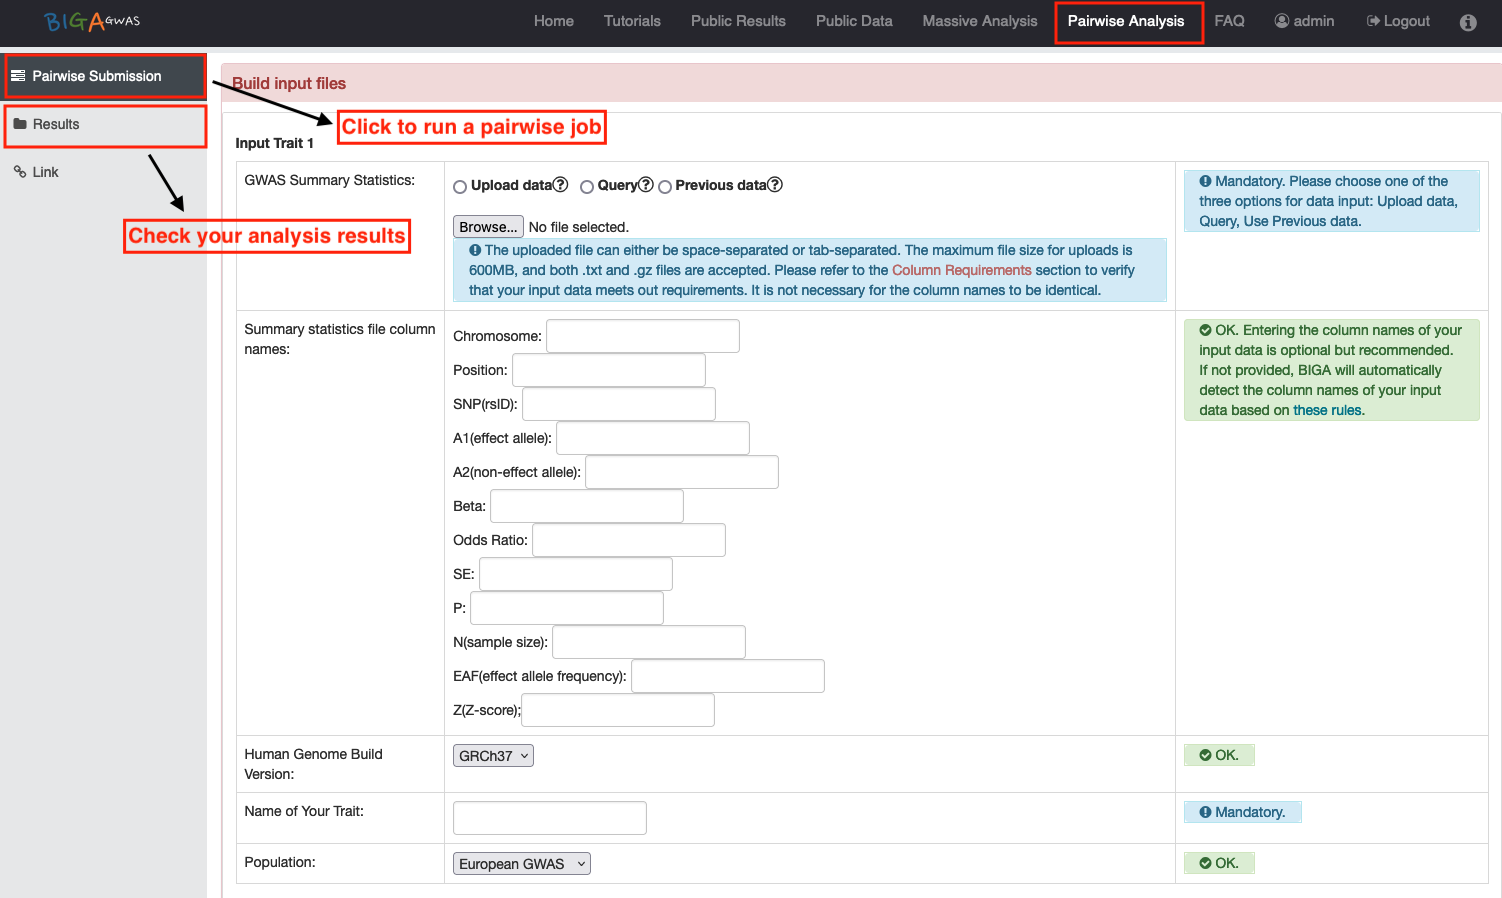Expand the European GWAS population dropdown

pyautogui.click(x=521, y=864)
